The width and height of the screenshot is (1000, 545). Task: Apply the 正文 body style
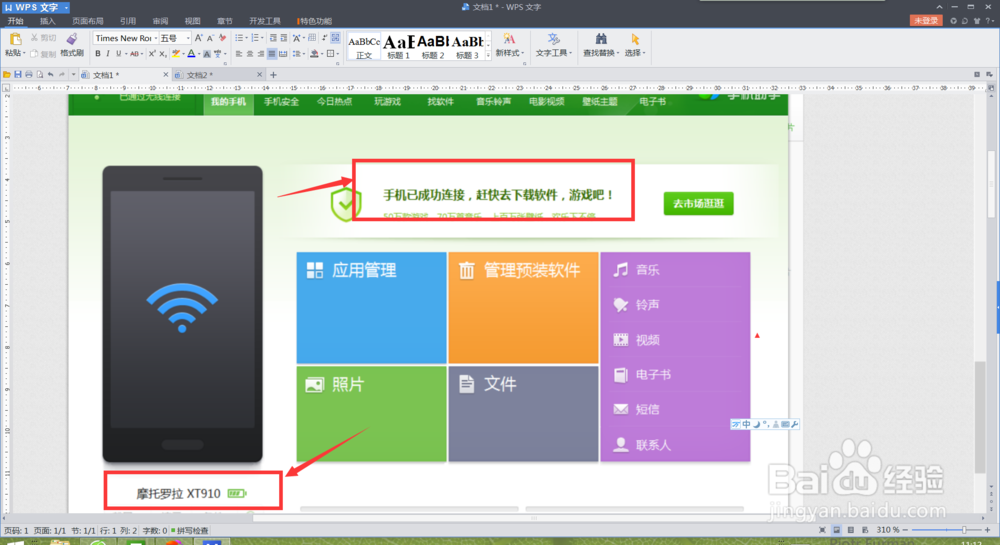click(x=364, y=46)
